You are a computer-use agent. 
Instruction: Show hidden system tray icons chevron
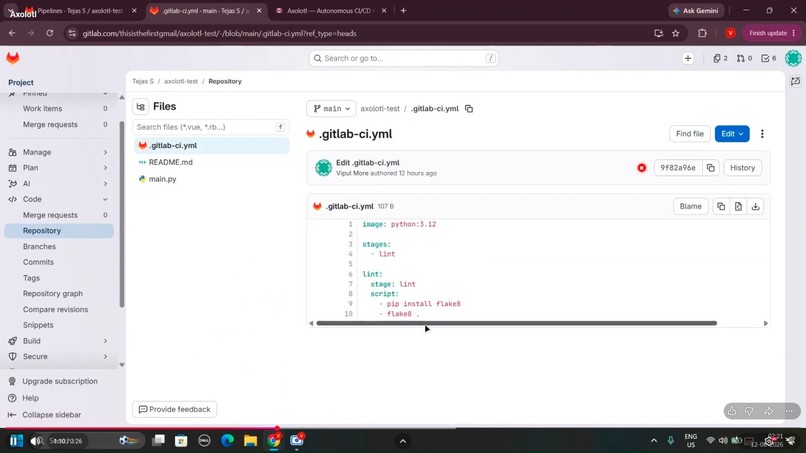click(653, 441)
